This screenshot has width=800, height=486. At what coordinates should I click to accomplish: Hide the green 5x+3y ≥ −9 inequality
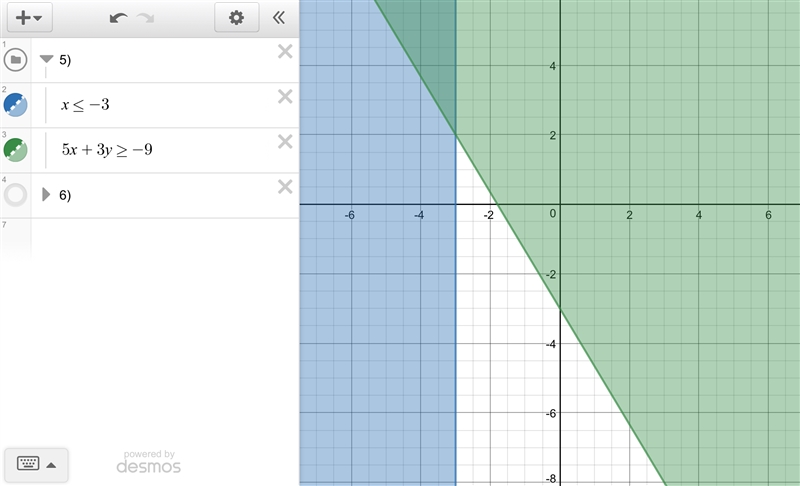click(x=15, y=149)
